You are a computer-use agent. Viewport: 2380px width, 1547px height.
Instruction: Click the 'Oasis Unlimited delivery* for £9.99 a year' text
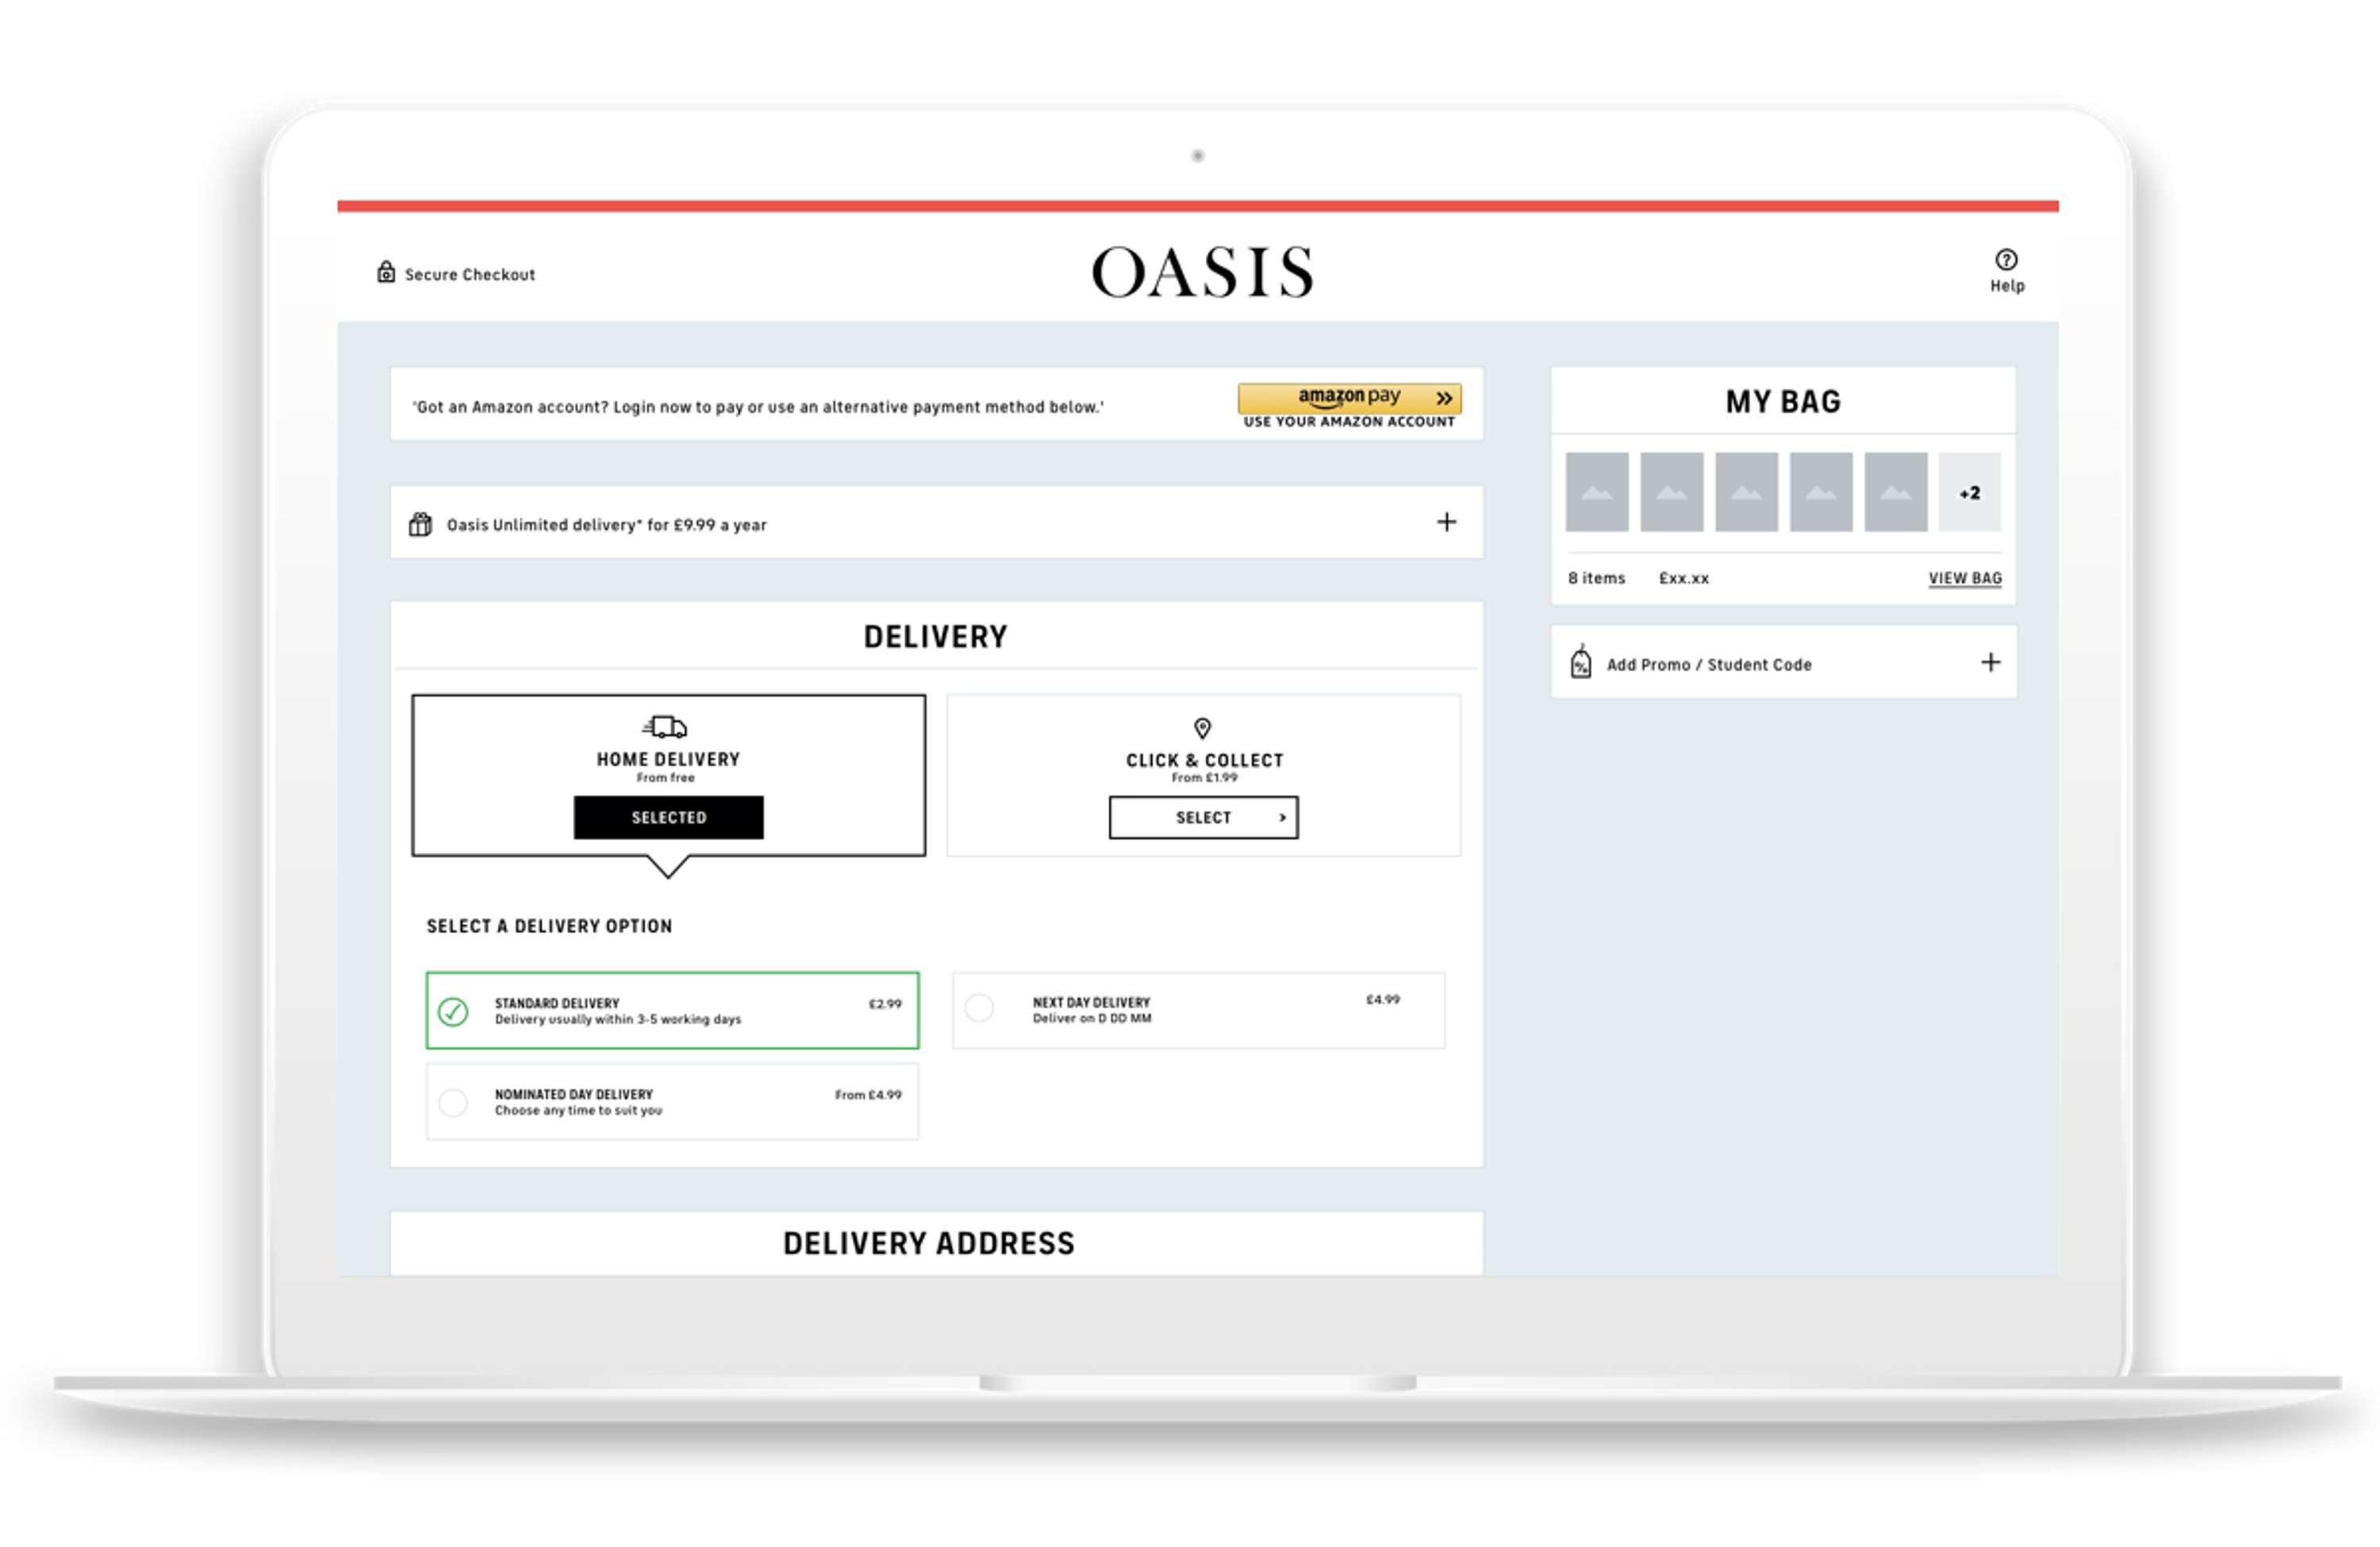point(606,525)
